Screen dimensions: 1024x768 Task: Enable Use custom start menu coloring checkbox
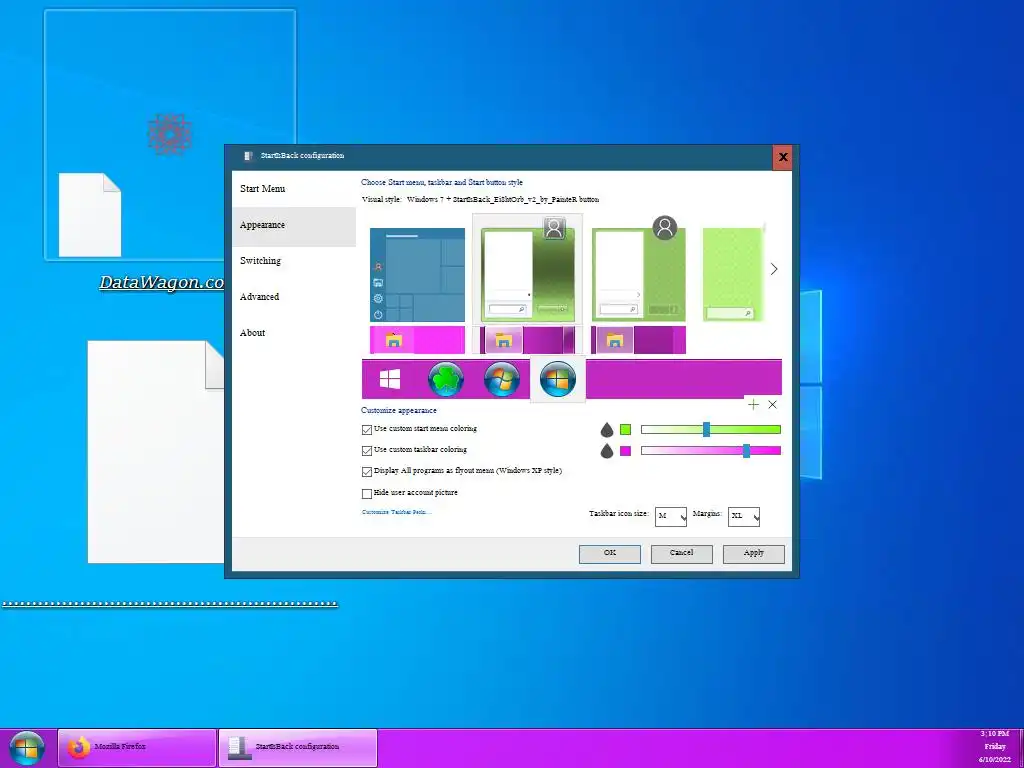pos(367,430)
